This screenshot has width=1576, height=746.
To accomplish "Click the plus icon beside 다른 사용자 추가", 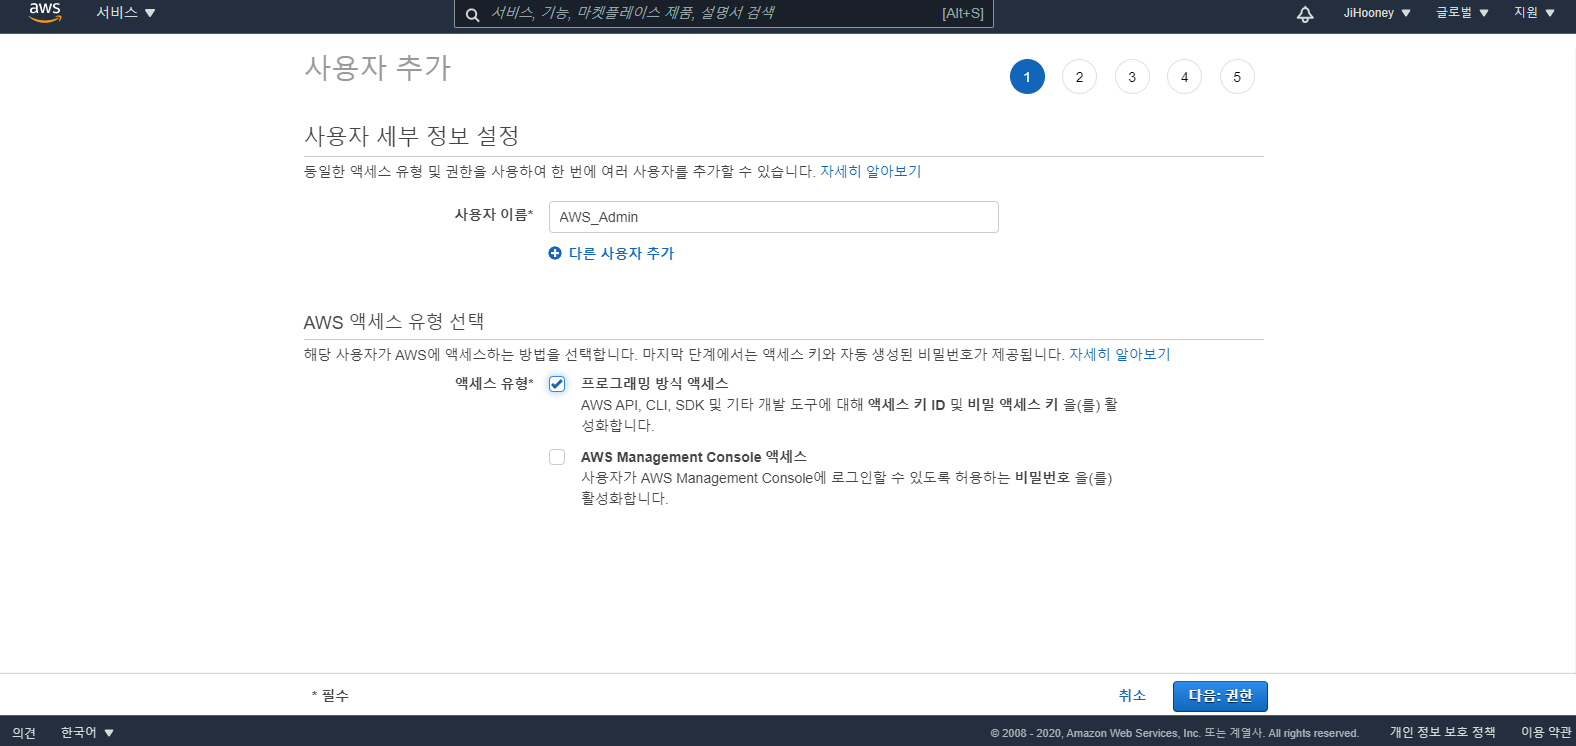I will (555, 253).
